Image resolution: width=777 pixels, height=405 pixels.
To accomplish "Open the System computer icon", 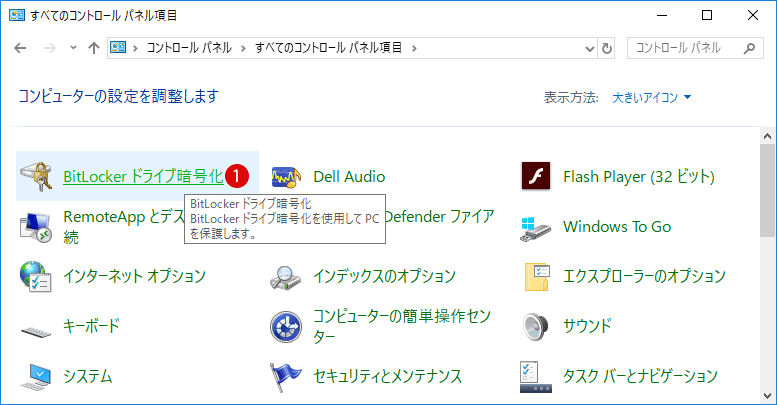I will coord(36,377).
